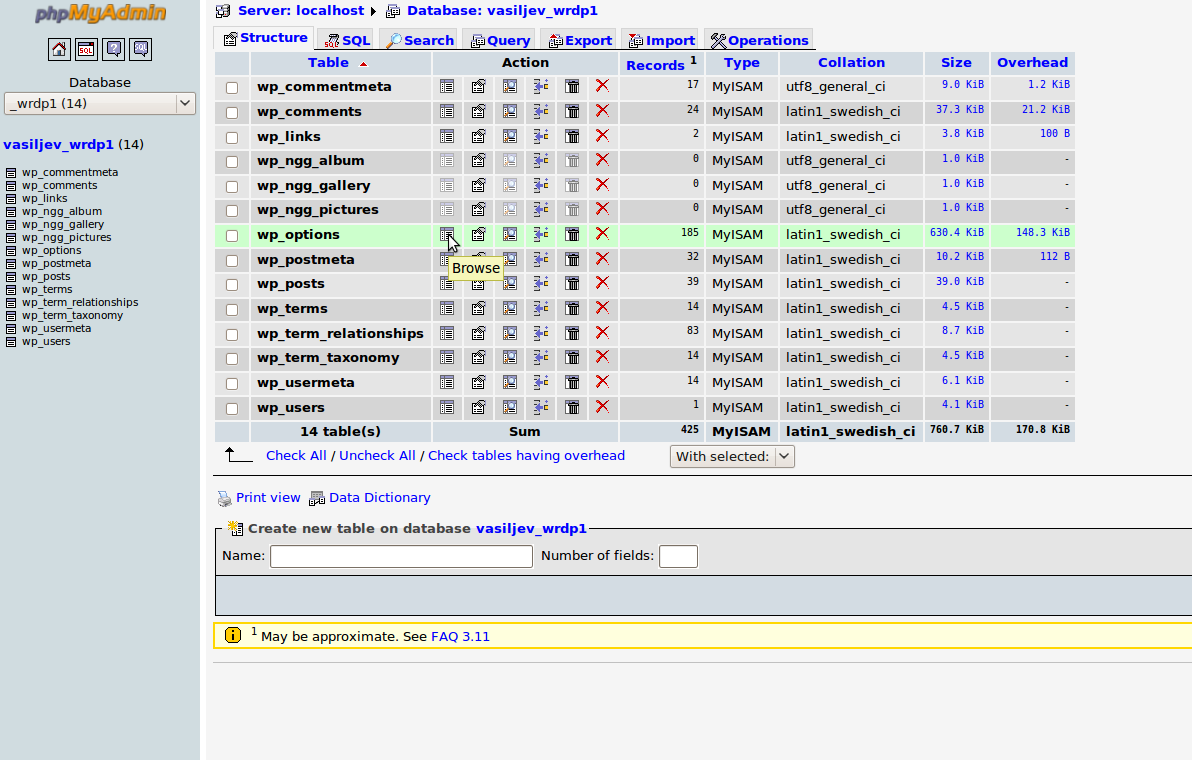Drop the wp_users table

(602, 407)
